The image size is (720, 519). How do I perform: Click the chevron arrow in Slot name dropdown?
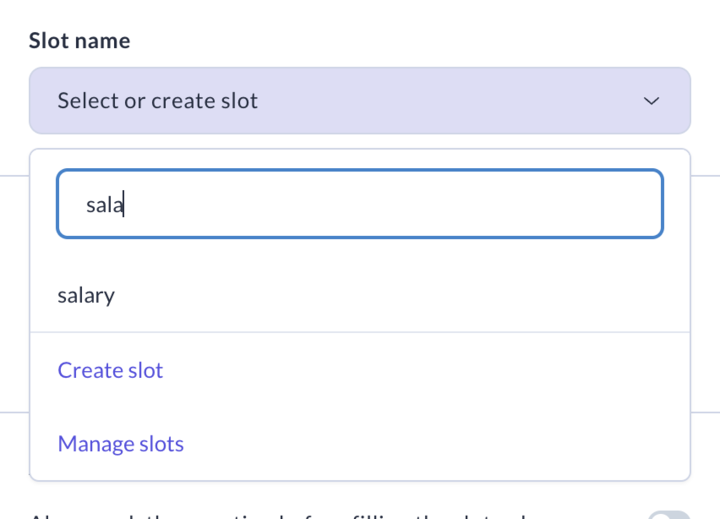tap(651, 101)
